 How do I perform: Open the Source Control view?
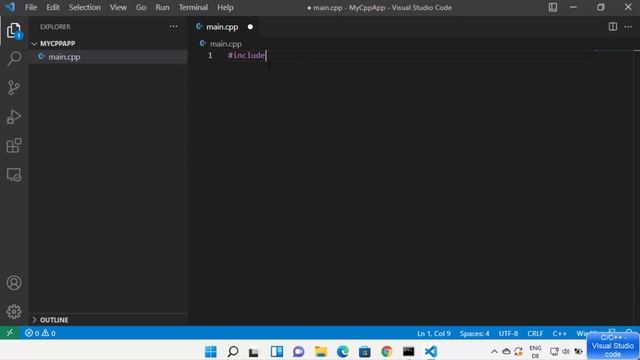click(14, 87)
